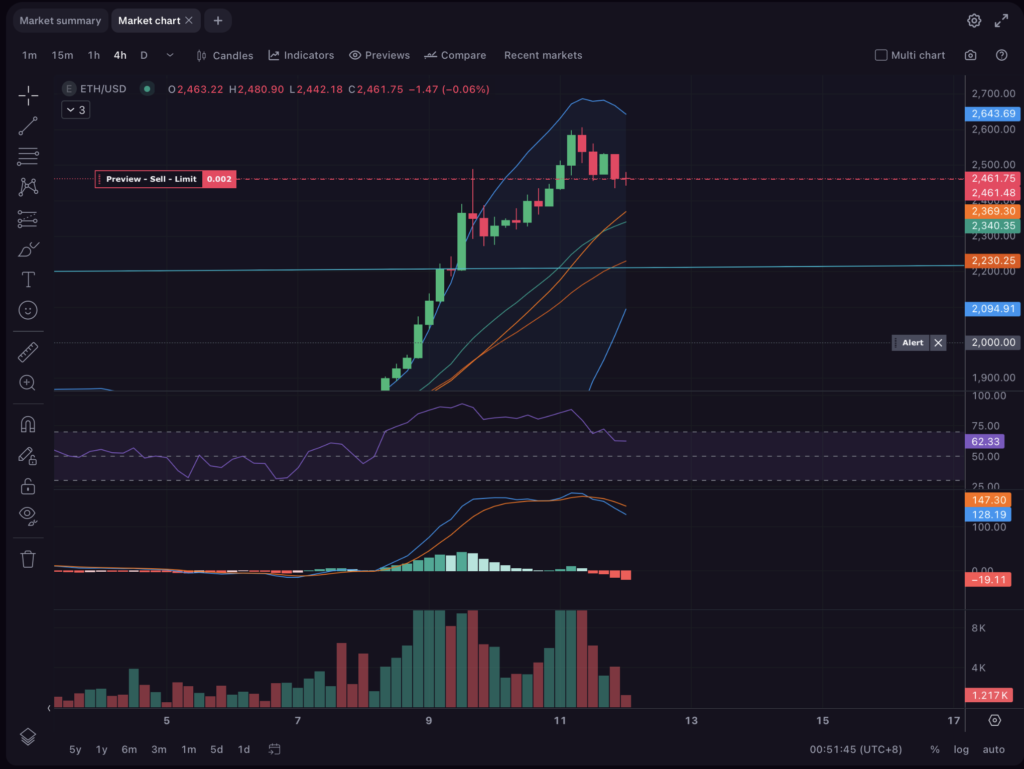Open the emoji sticker tool

point(27,310)
